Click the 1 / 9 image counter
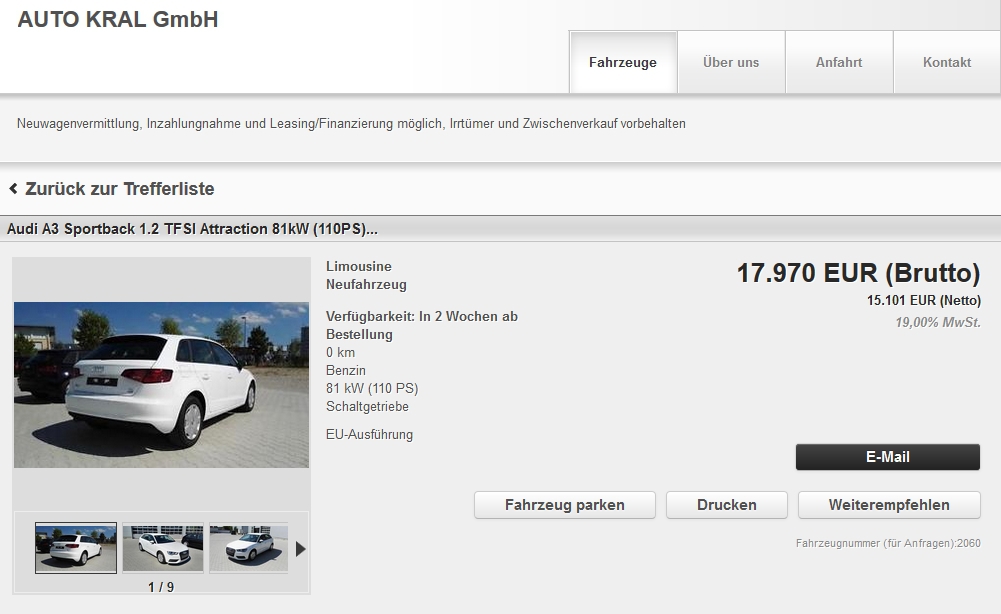1001x614 pixels. pos(161,587)
